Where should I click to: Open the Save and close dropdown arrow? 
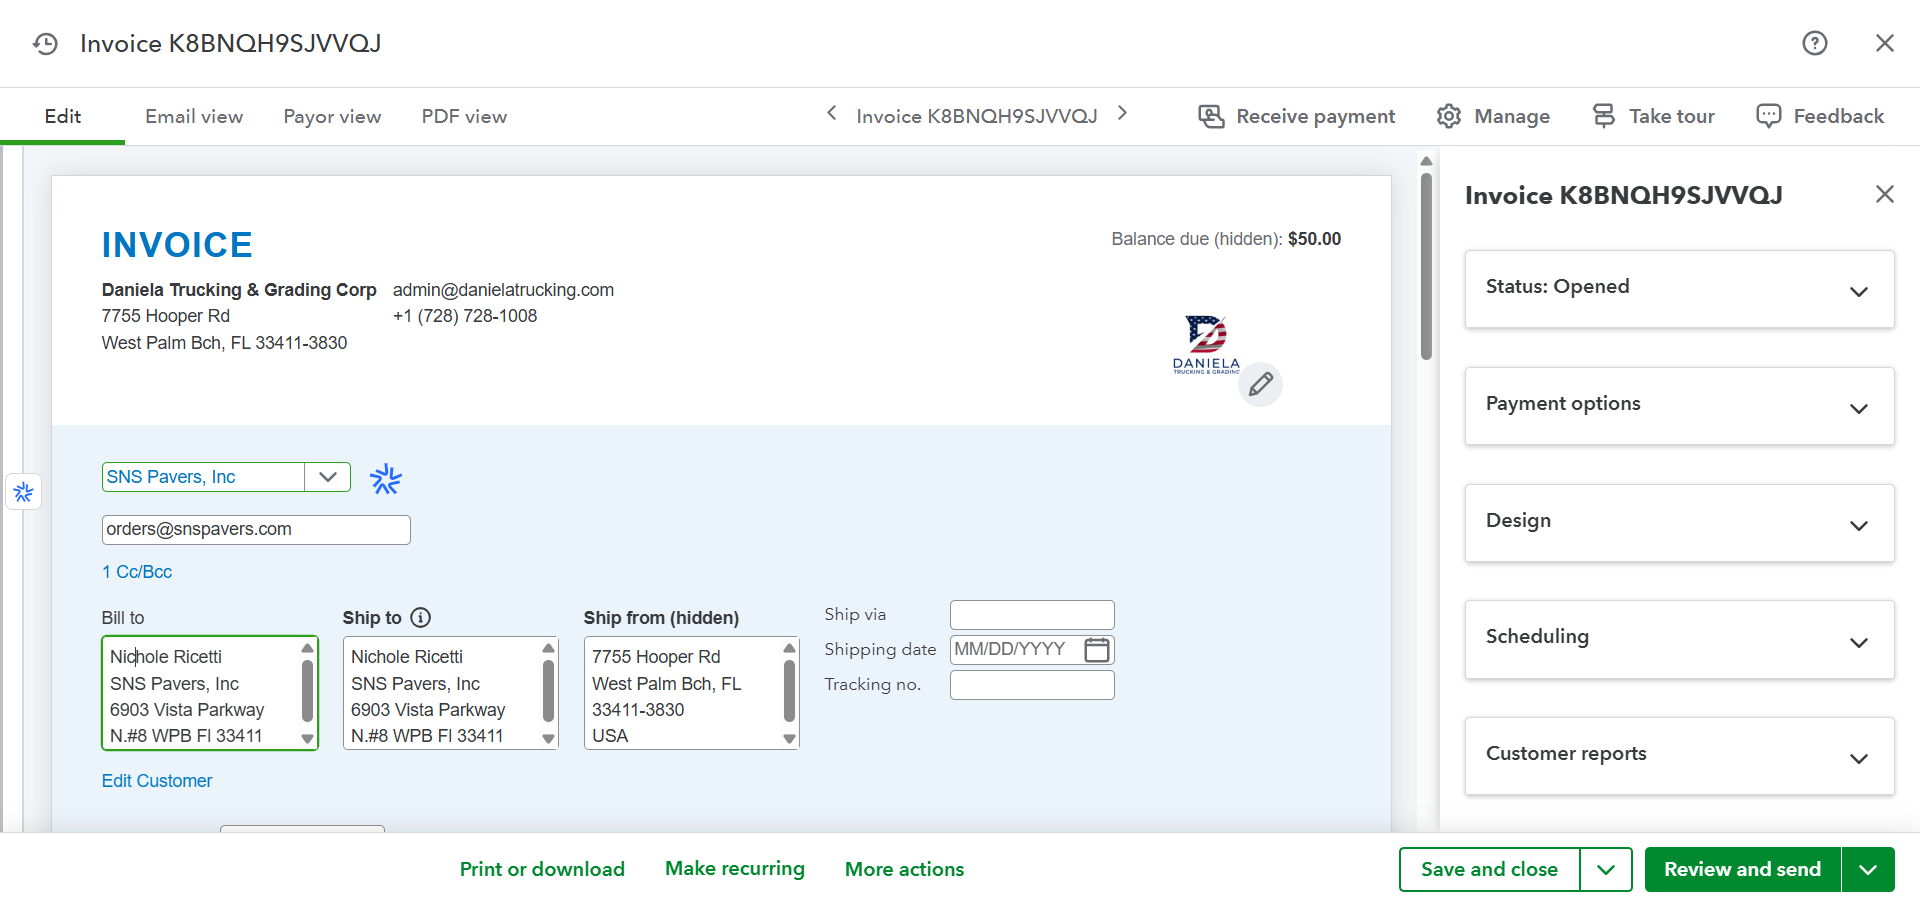[x=1606, y=870]
